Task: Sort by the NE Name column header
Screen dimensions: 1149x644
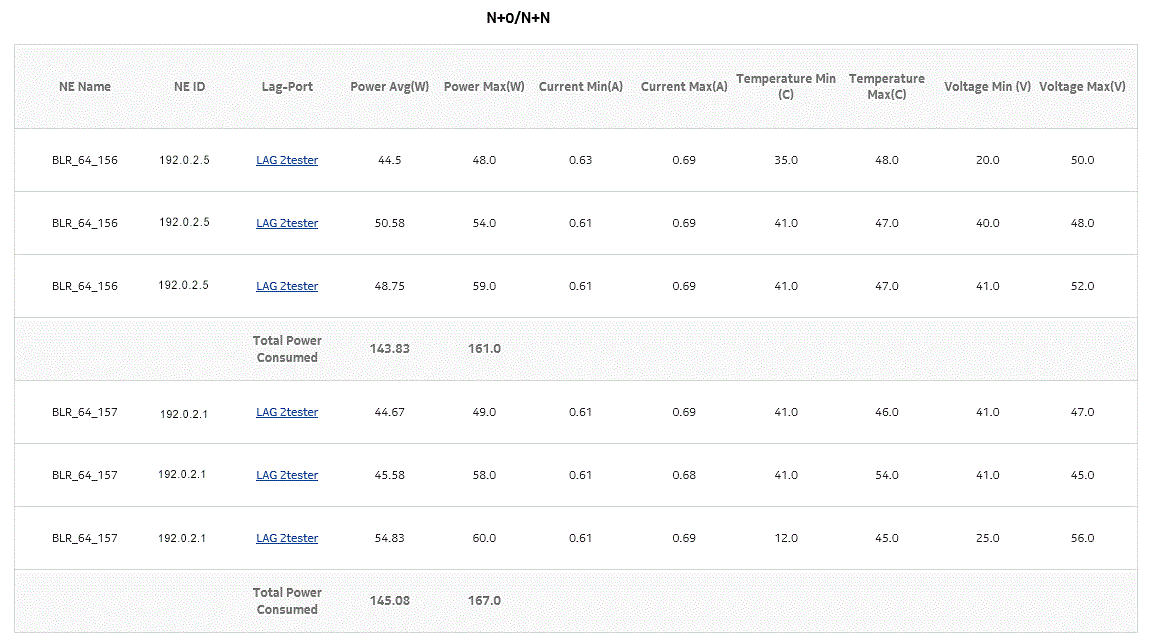Action: 84,87
